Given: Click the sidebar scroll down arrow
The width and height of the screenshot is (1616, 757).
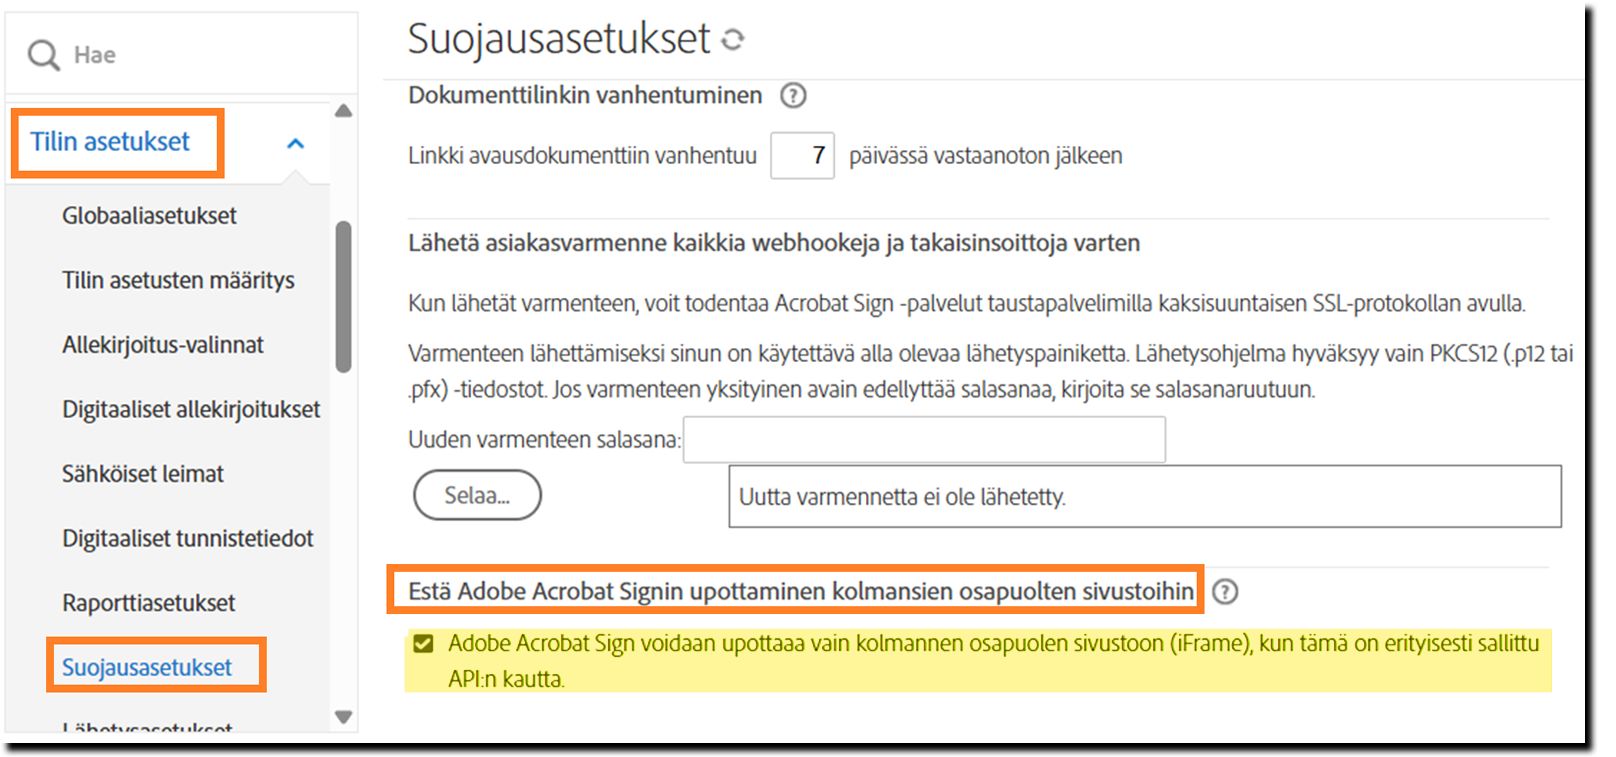Looking at the screenshot, I should [x=344, y=717].
